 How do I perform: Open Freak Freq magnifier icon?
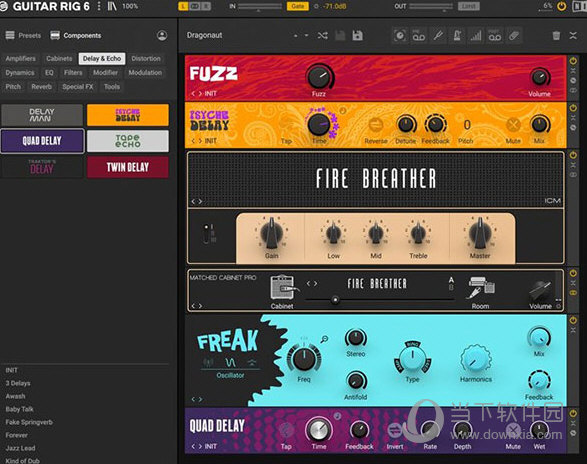click(324, 339)
